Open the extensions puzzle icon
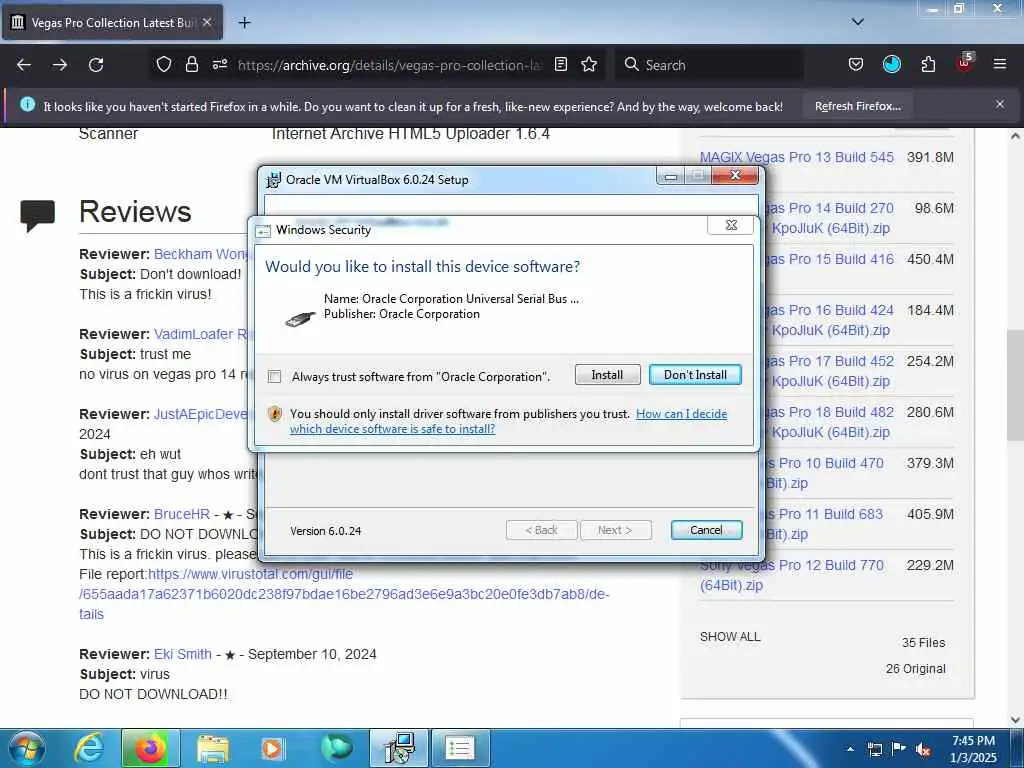The width and height of the screenshot is (1024, 768). coord(928,65)
